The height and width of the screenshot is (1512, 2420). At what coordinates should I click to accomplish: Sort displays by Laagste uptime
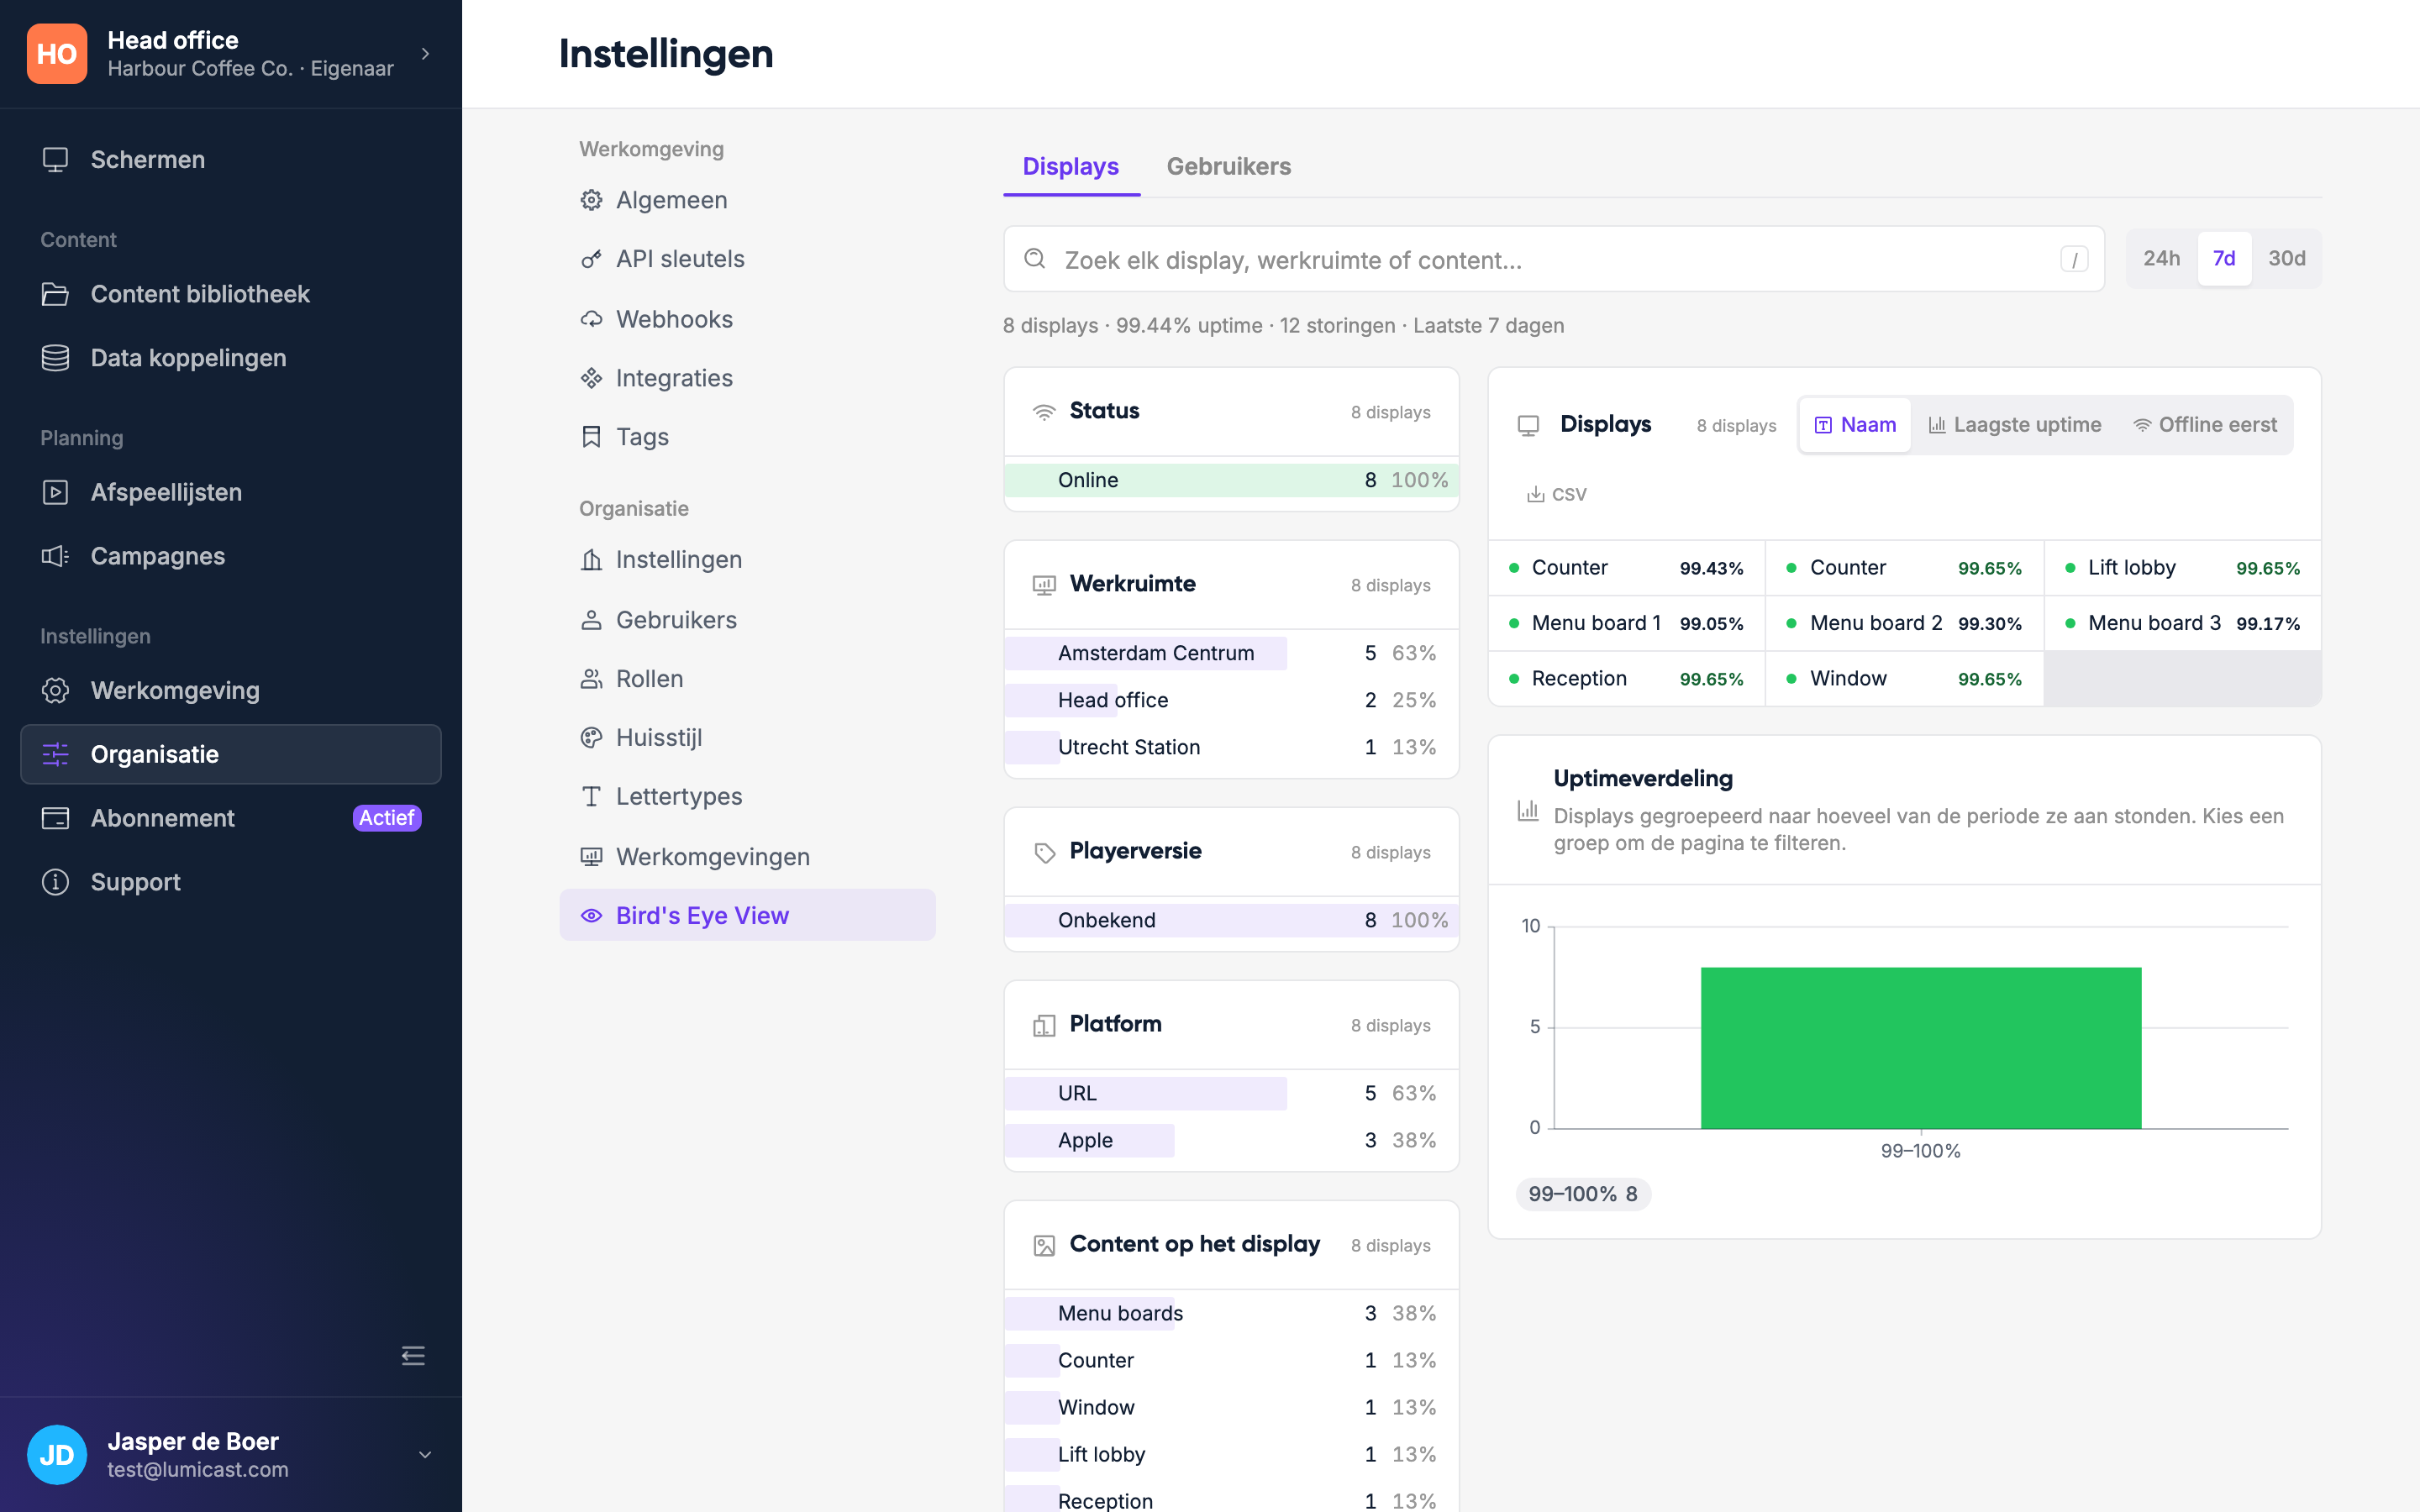(x=2014, y=425)
